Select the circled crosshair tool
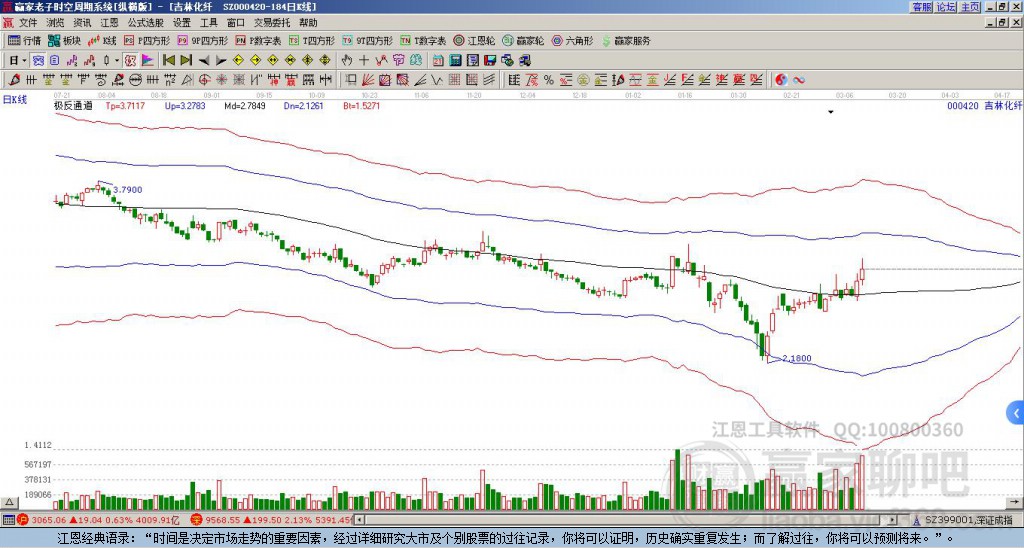This screenshot has width=1024, height=548. [x=204, y=80]
